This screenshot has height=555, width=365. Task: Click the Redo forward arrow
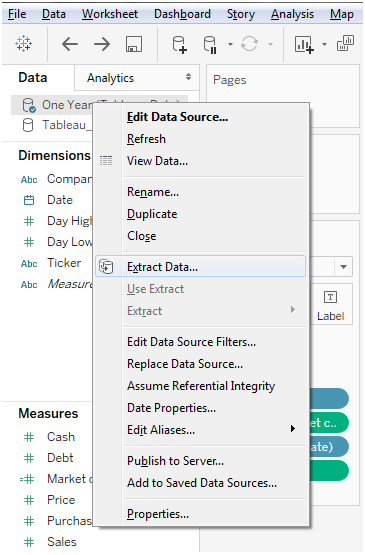click(102, 44)
